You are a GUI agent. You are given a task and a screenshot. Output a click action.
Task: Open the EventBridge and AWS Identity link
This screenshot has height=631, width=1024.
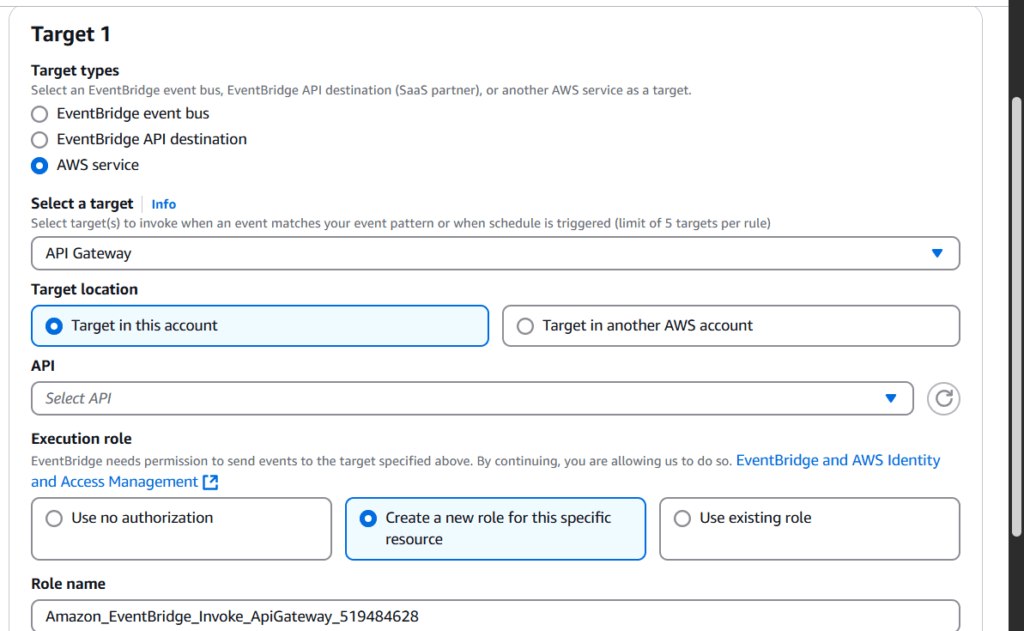point(838,460)
